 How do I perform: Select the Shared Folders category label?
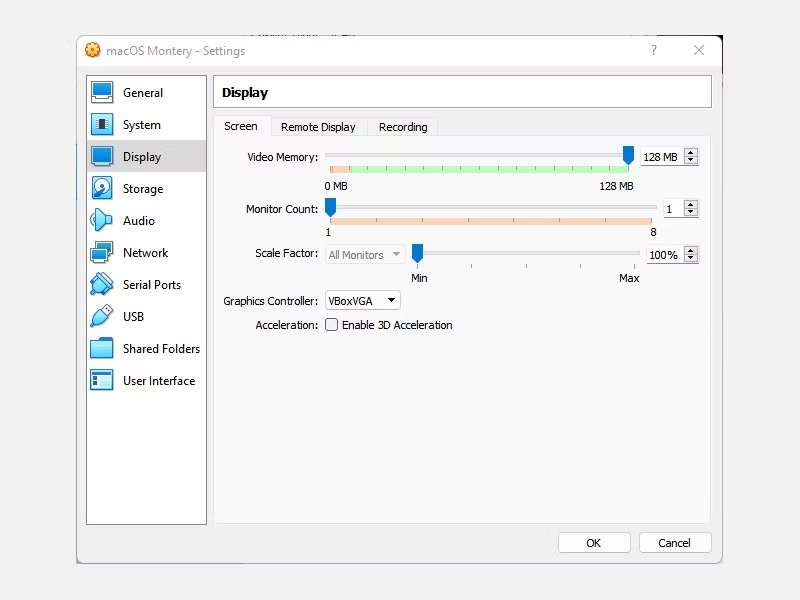pos(161,349)
